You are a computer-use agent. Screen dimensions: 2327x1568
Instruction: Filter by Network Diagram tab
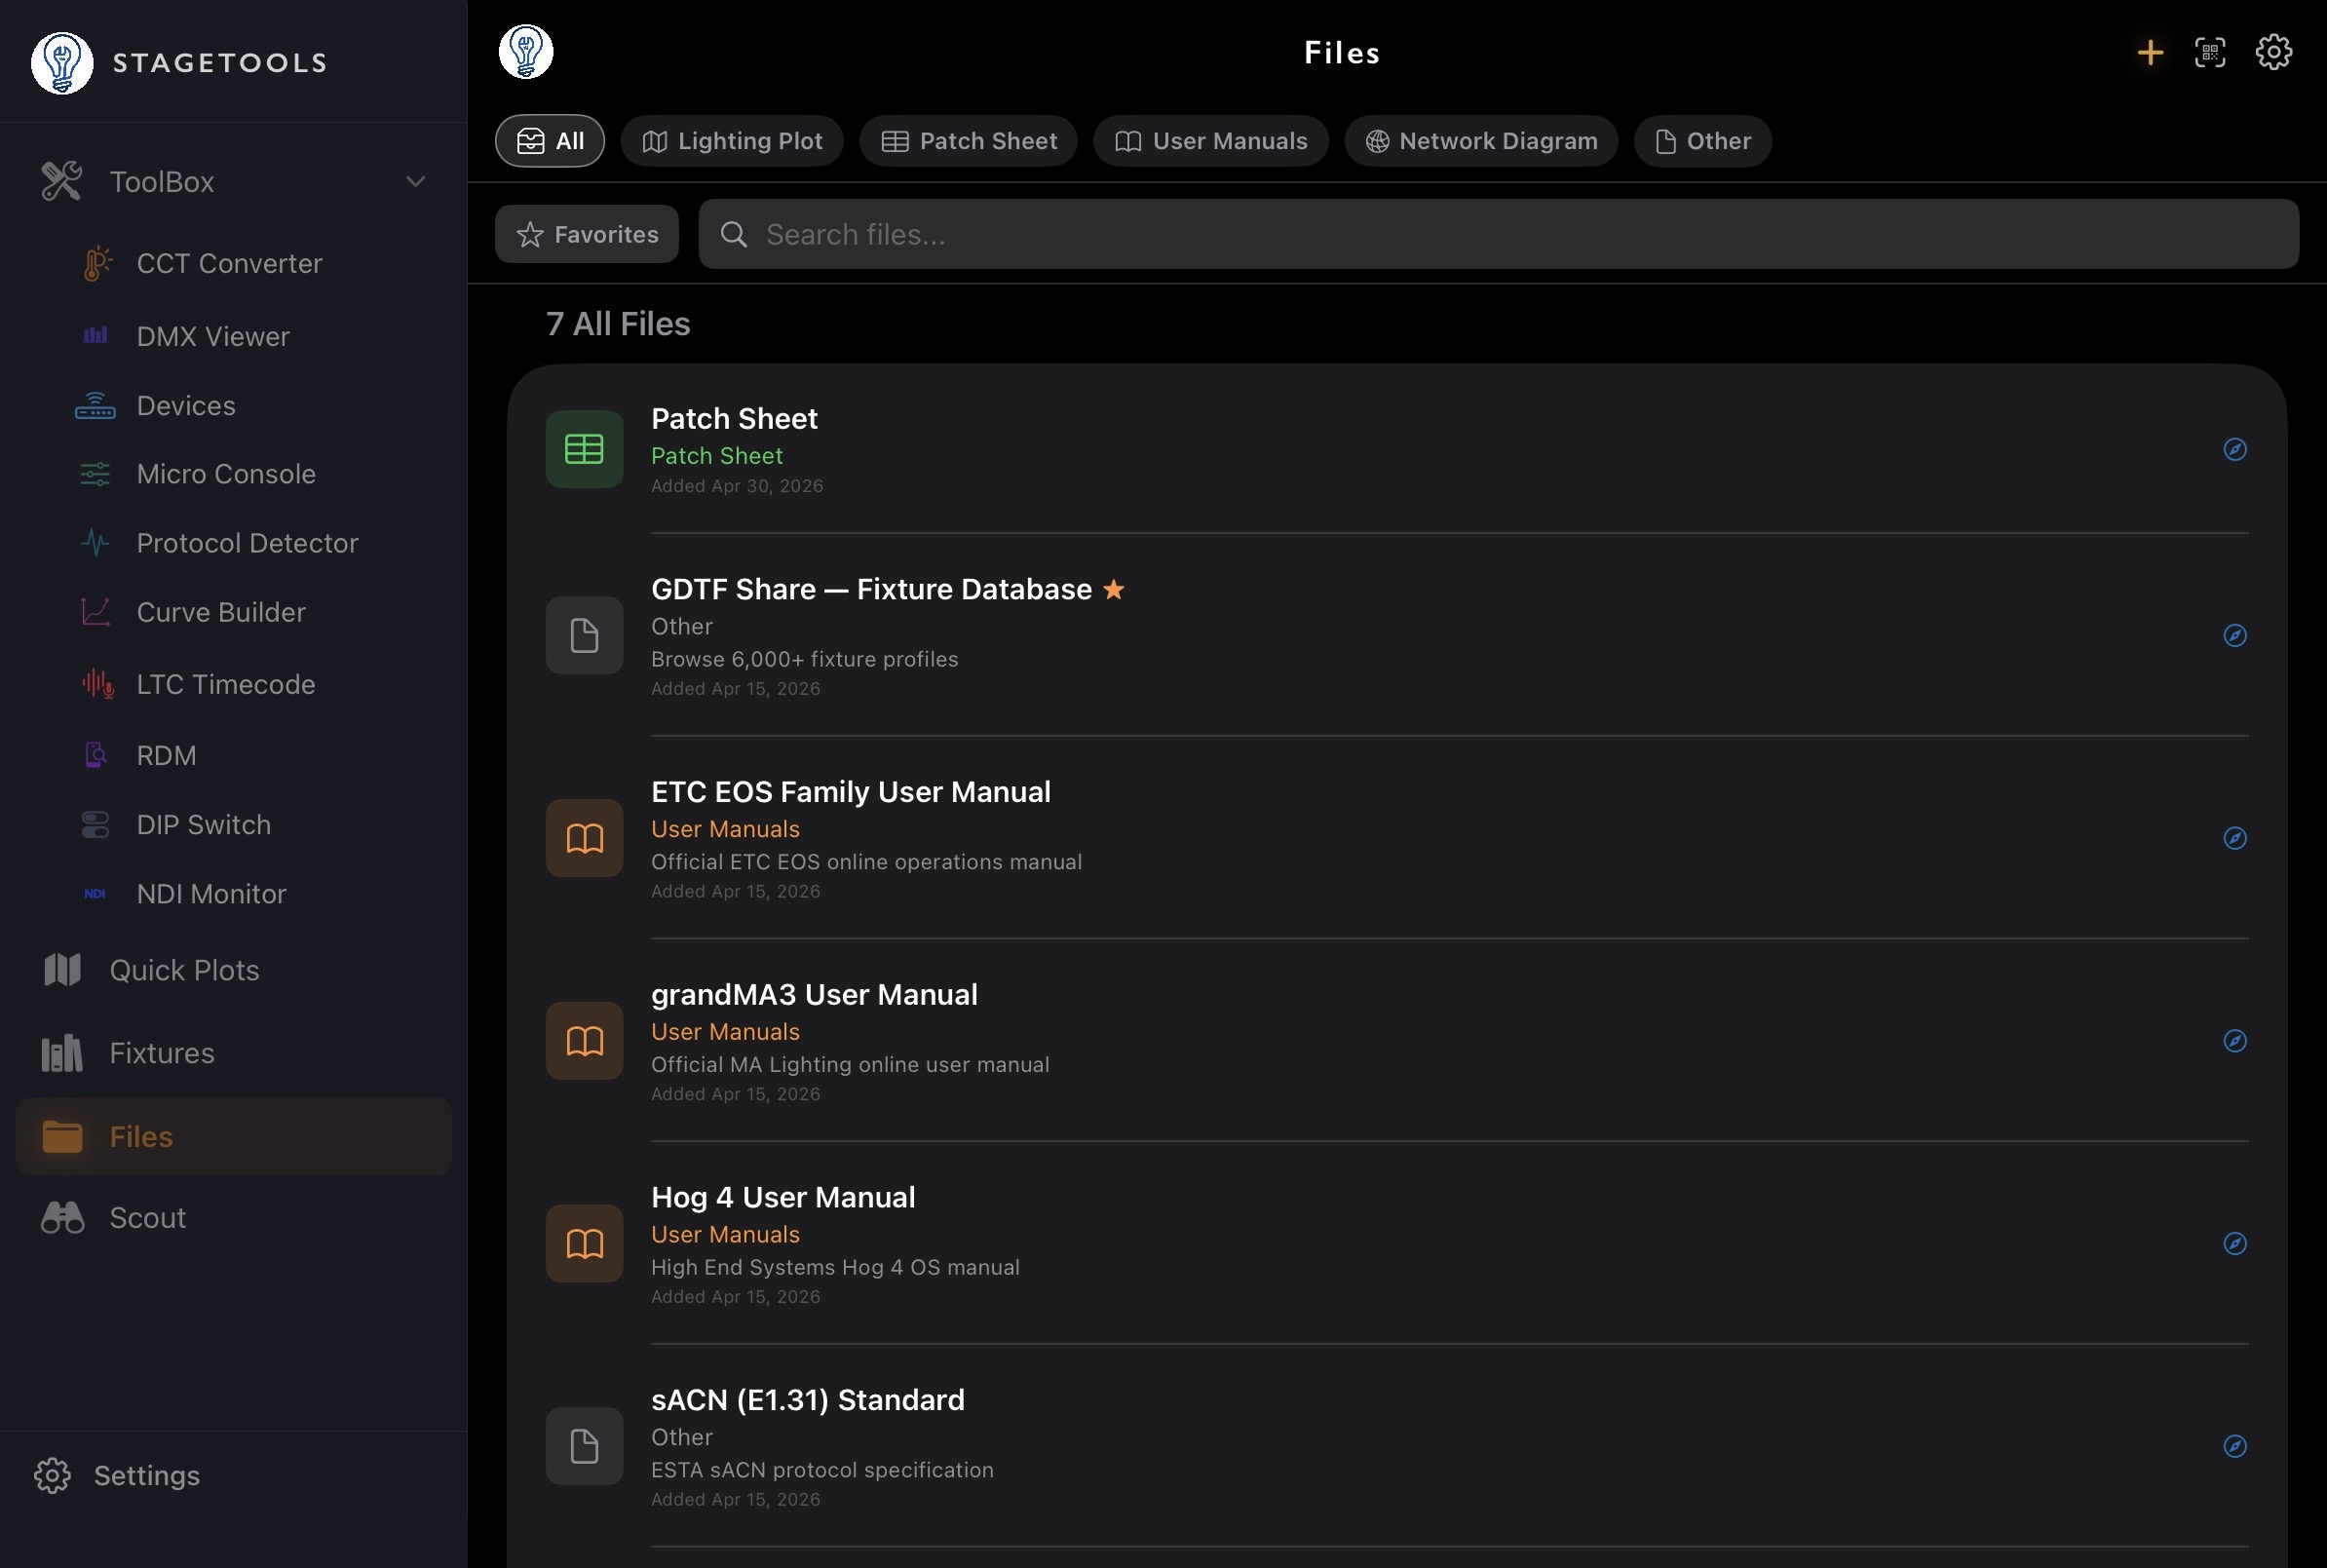pos(1481,141)
